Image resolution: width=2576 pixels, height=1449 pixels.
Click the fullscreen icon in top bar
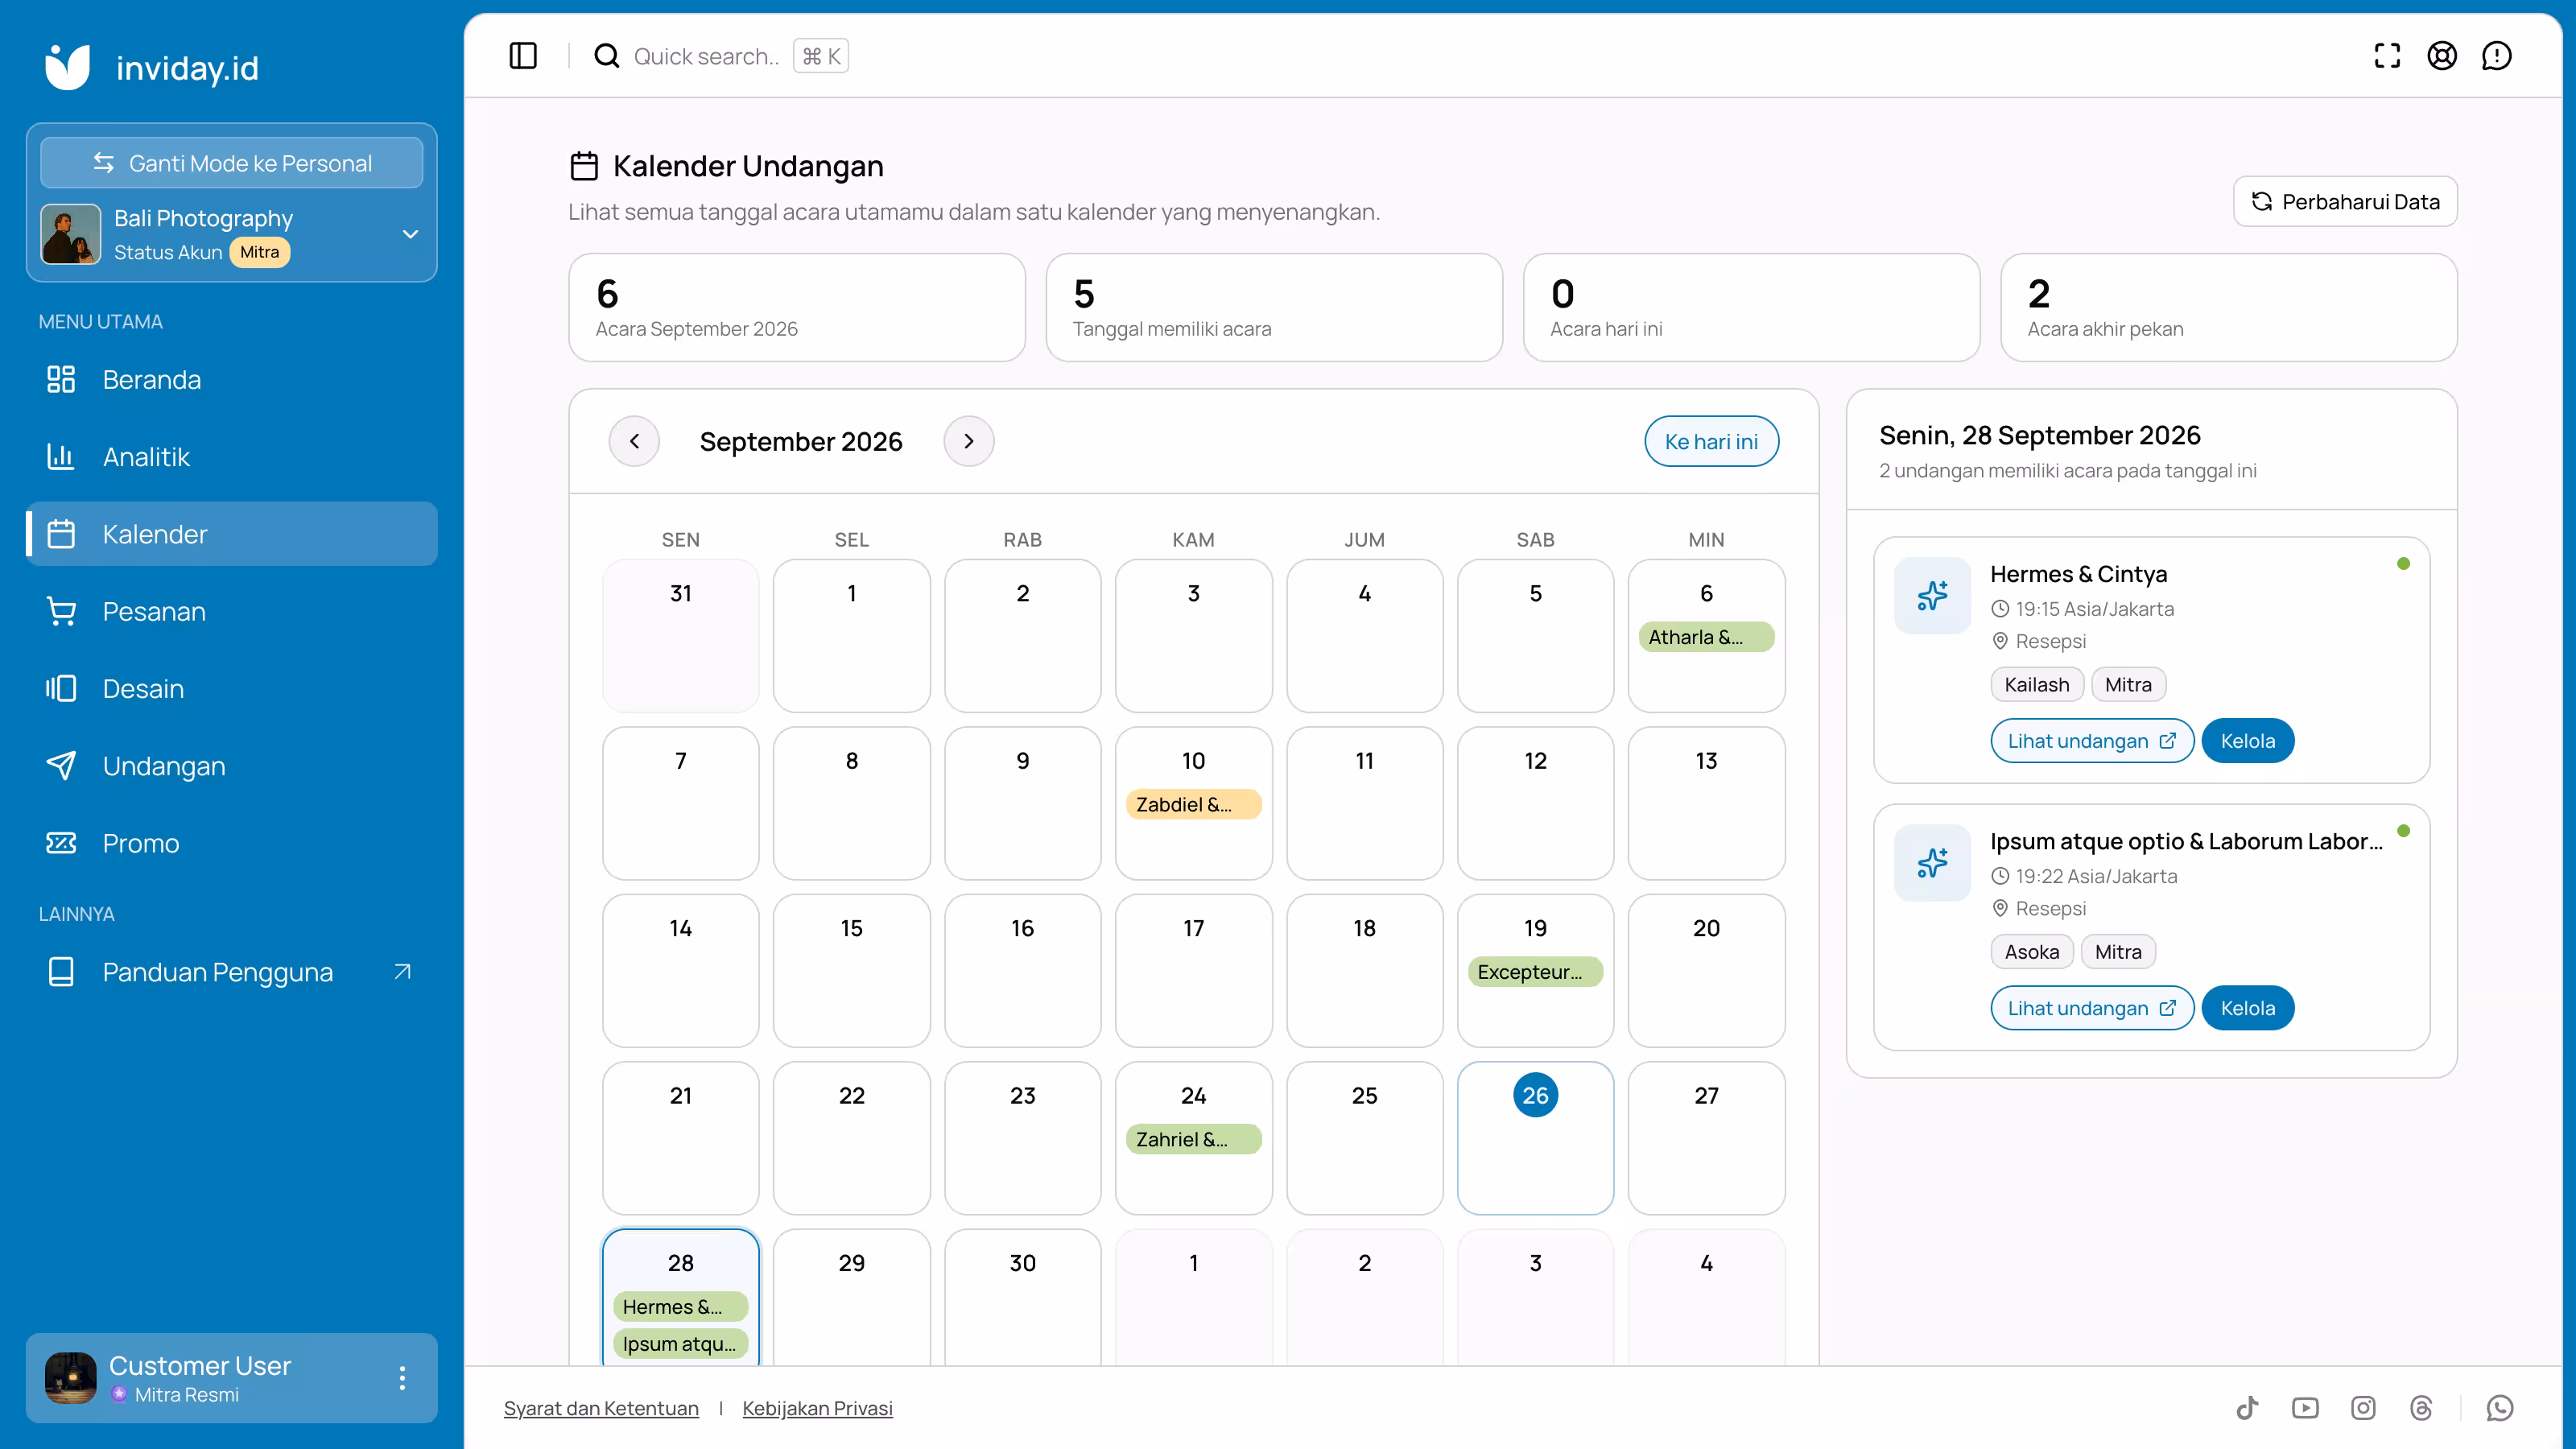pyautogui.click(x=2387, y=56)
